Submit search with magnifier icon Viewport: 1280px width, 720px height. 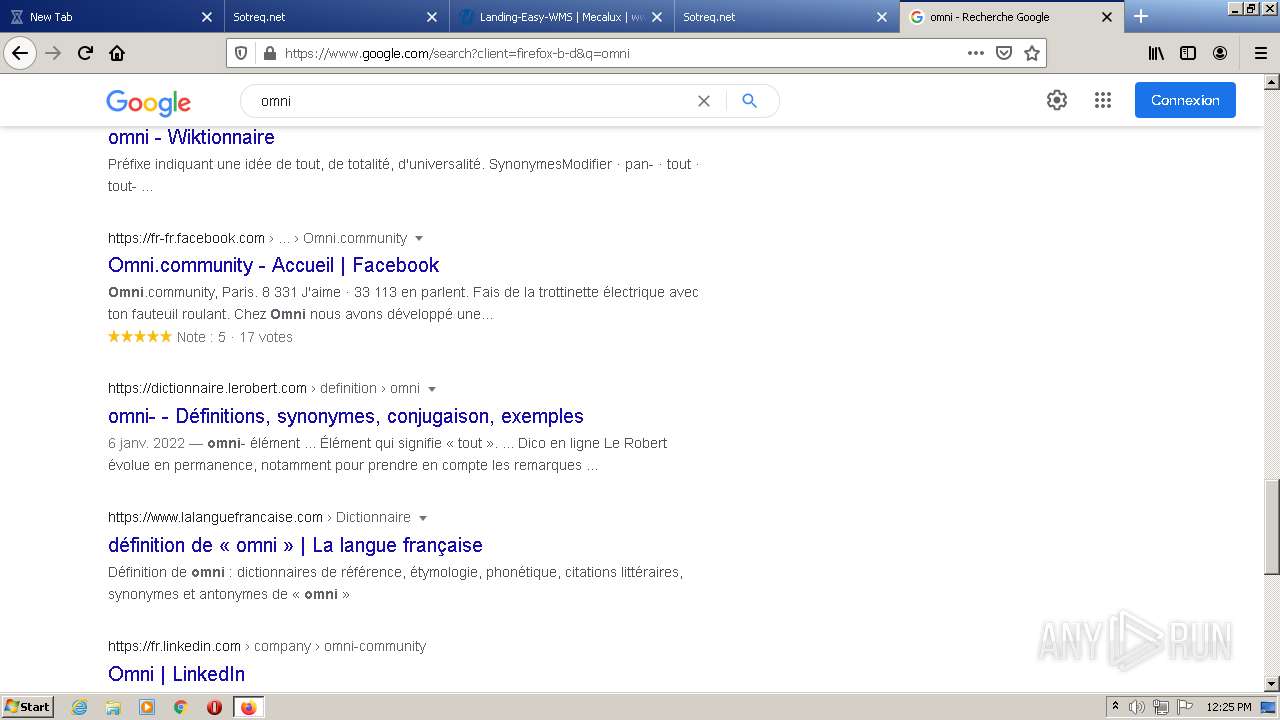(x=749, y=101)
